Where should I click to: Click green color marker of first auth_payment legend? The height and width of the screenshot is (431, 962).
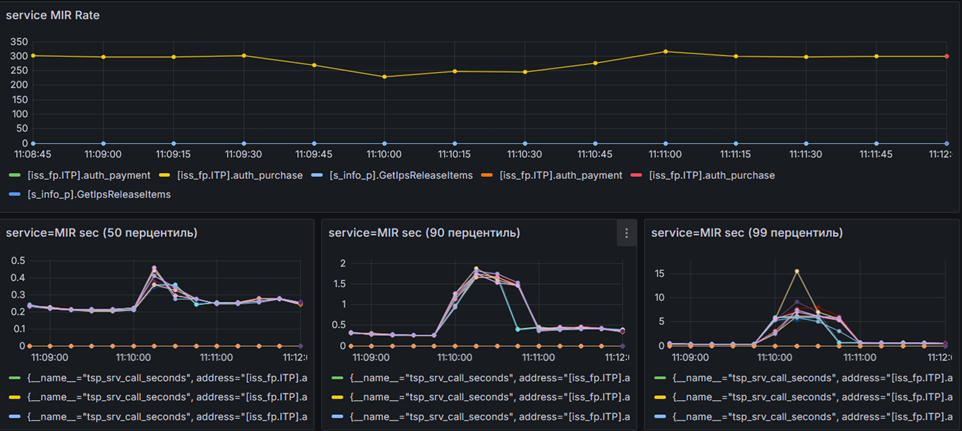[13, 175]
